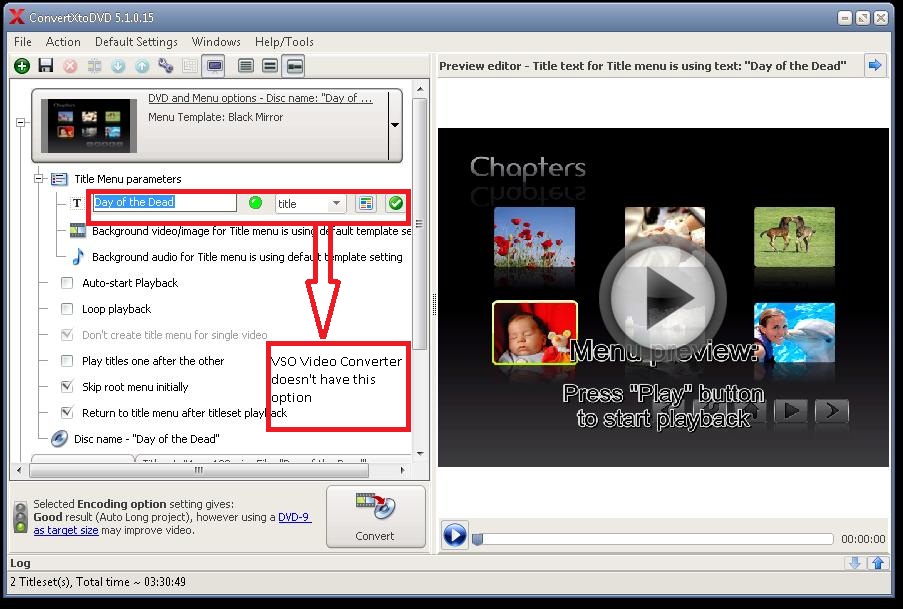Enable Loop playback checkbox
This screenshot has width=903, height=609.
point(67,309)
